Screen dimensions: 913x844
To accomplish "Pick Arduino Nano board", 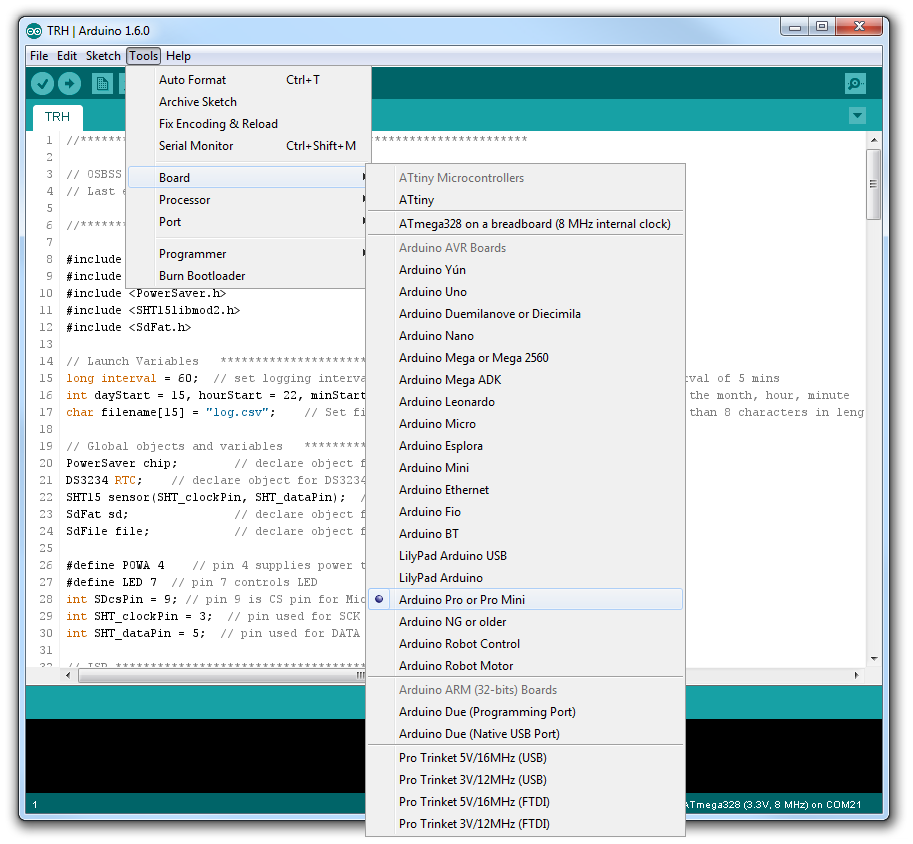I will [x=525, y=336].
